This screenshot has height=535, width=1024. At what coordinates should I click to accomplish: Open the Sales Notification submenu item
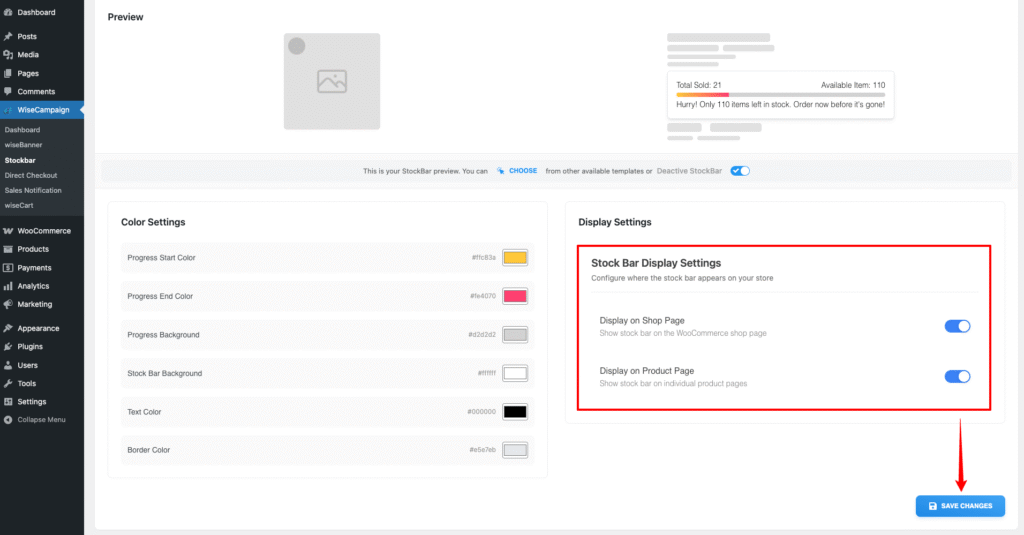pyautogui.click(x=33, y=190)
